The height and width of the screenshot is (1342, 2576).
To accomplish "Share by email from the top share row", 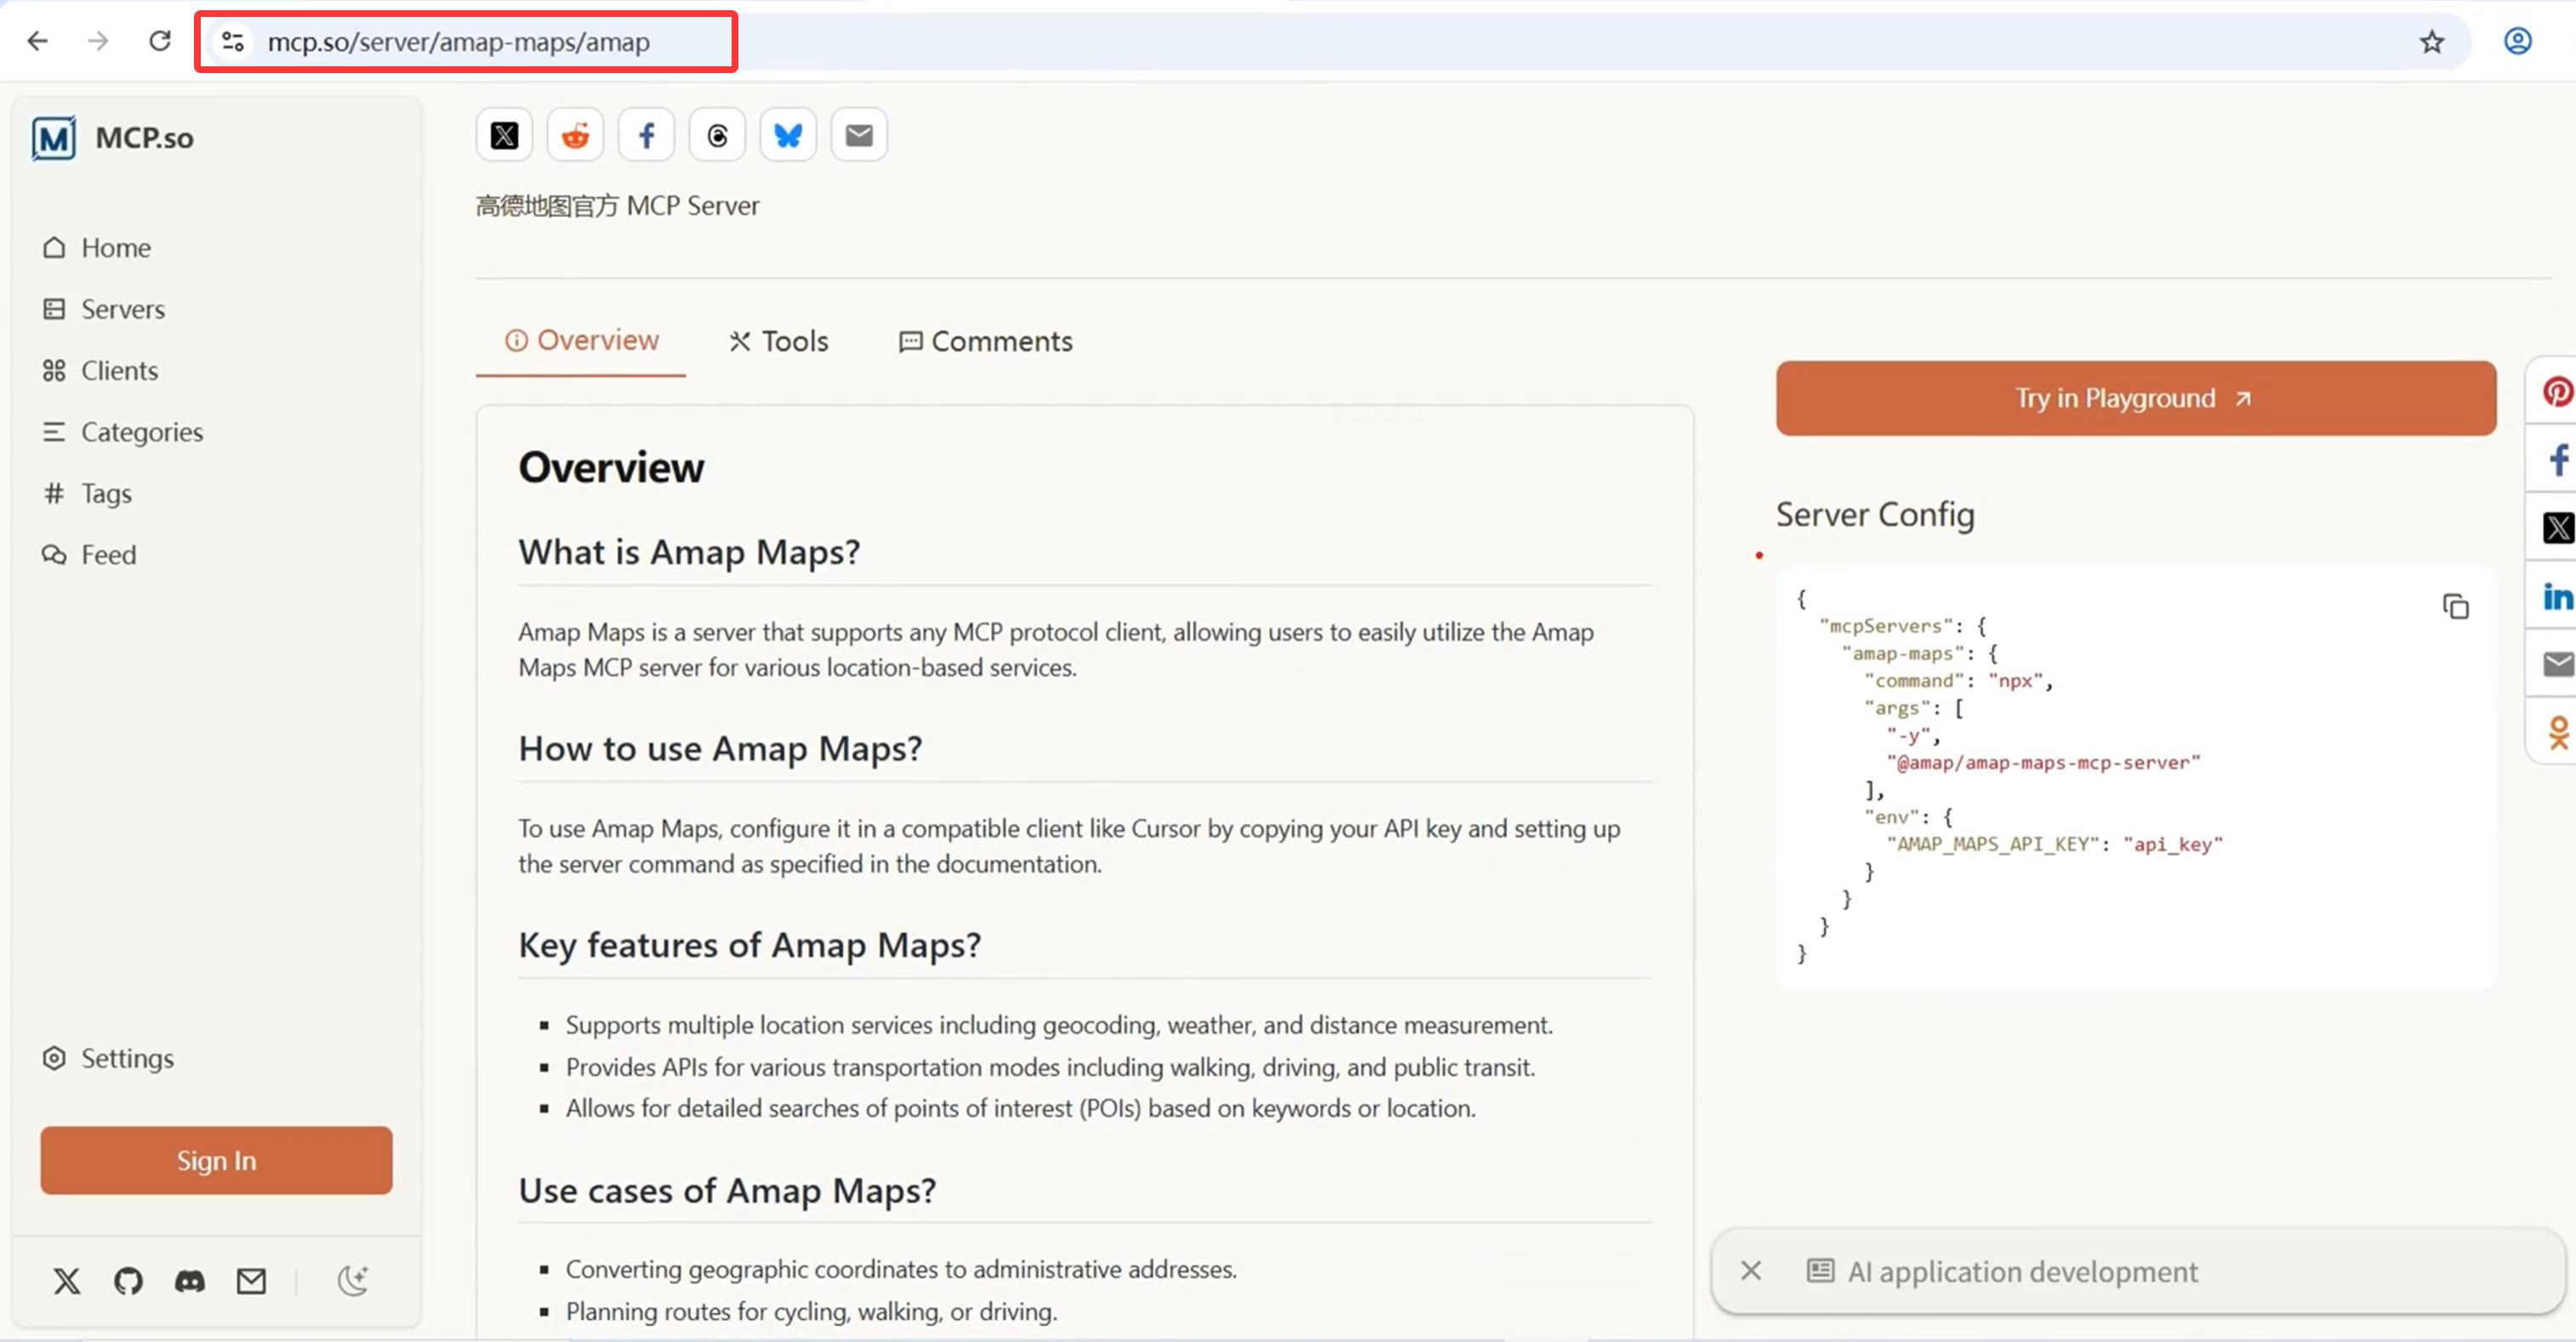I will (x=859, y=135).
